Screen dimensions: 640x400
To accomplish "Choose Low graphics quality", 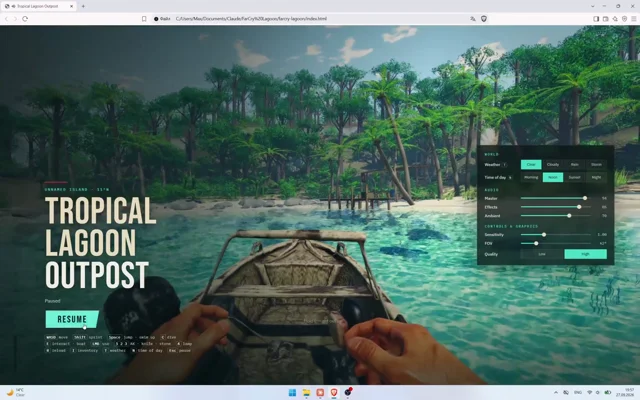I will coord(542,254).
